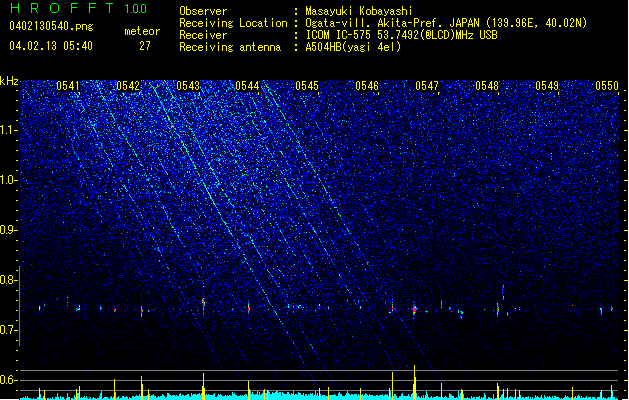Image resolution: width=629 pixels, height=400 pixels.
Task: Click the "Receiving antenna" label
Action: 230,47
